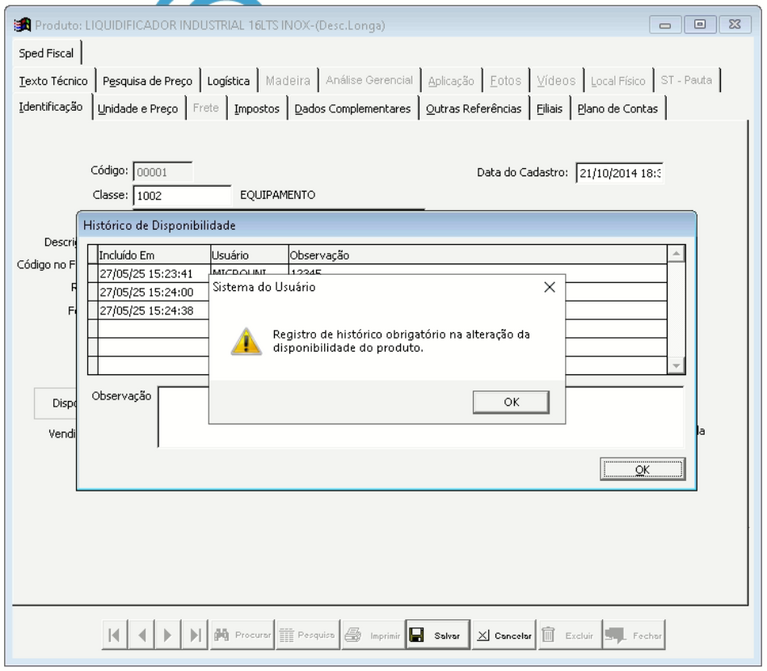Click the Classe input field

click(x=182, y=196)
